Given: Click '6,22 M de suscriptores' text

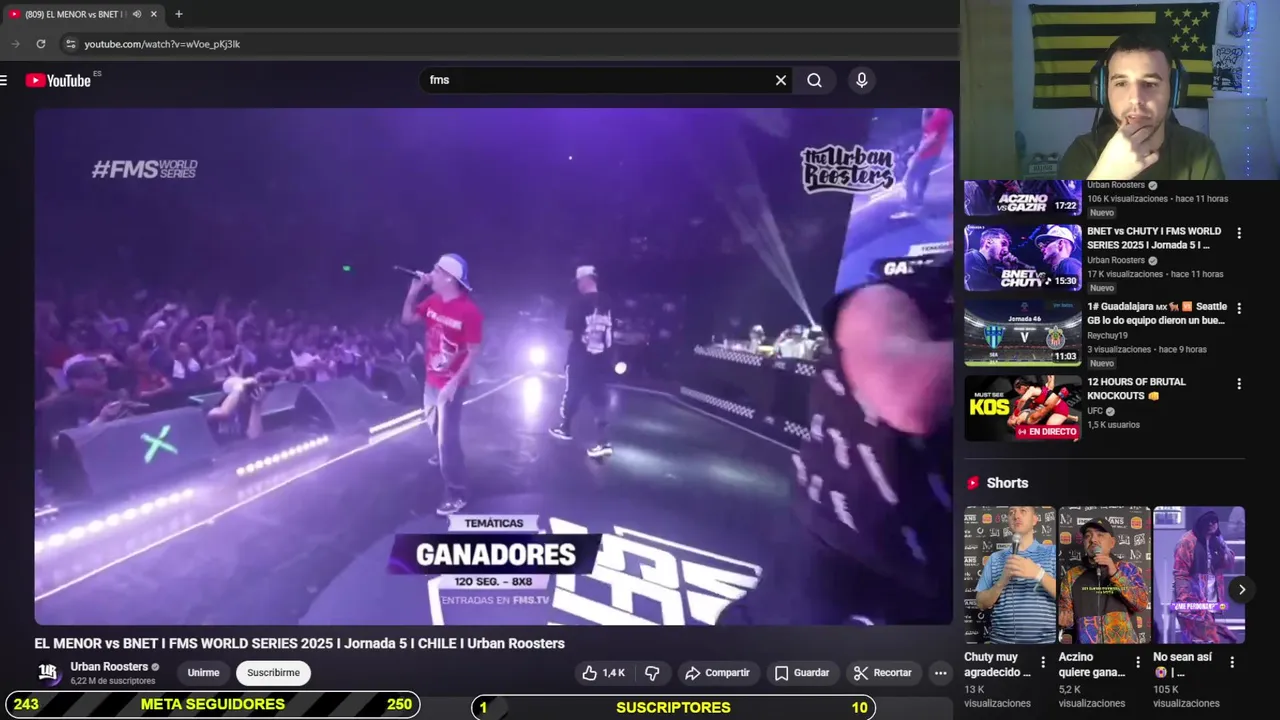Looking at the screenshot, I should click(113, 681).
